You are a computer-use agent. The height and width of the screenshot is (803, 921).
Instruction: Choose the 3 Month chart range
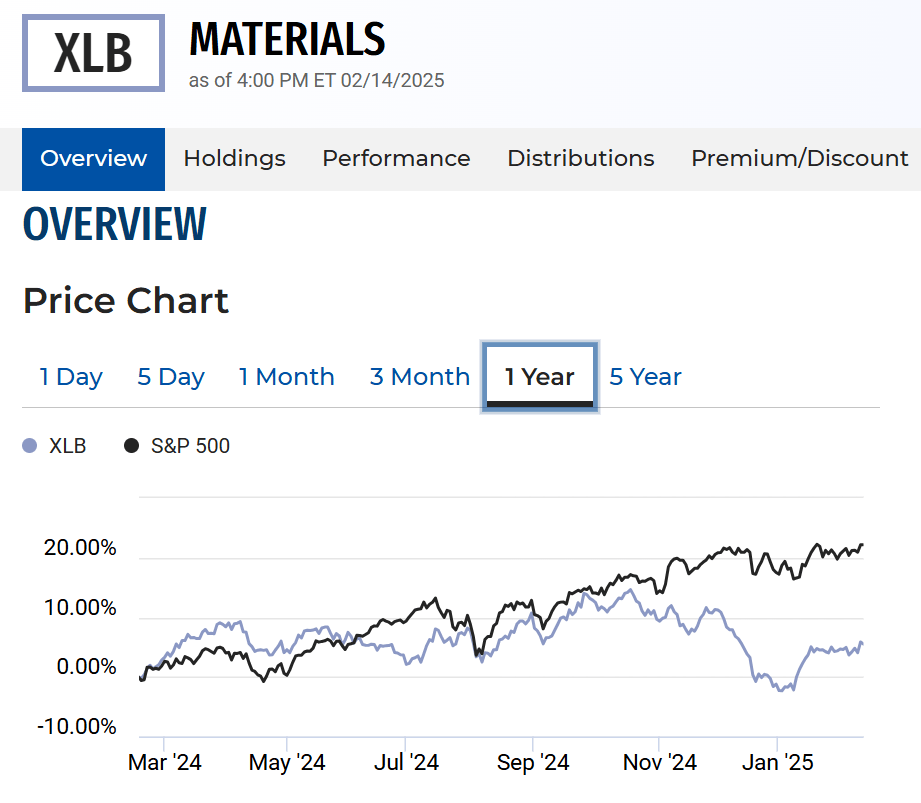click(419, 377)
